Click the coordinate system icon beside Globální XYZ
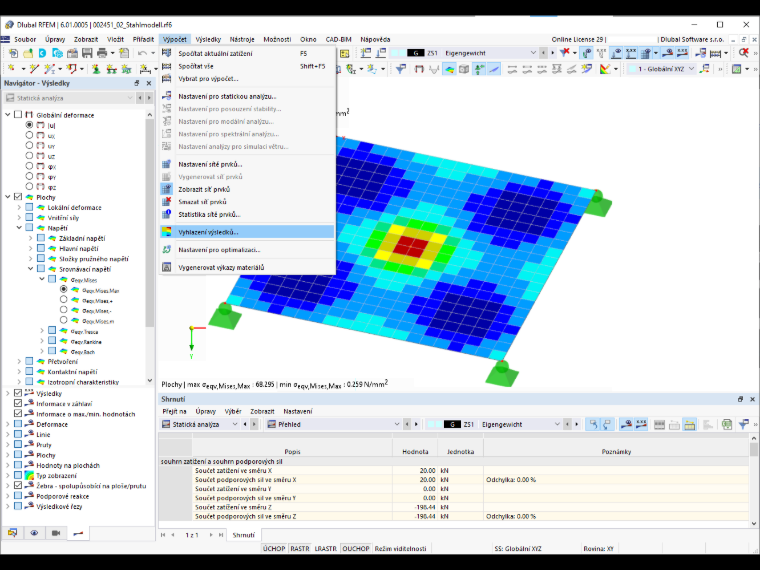760x570 pixels. click(705, 69)
